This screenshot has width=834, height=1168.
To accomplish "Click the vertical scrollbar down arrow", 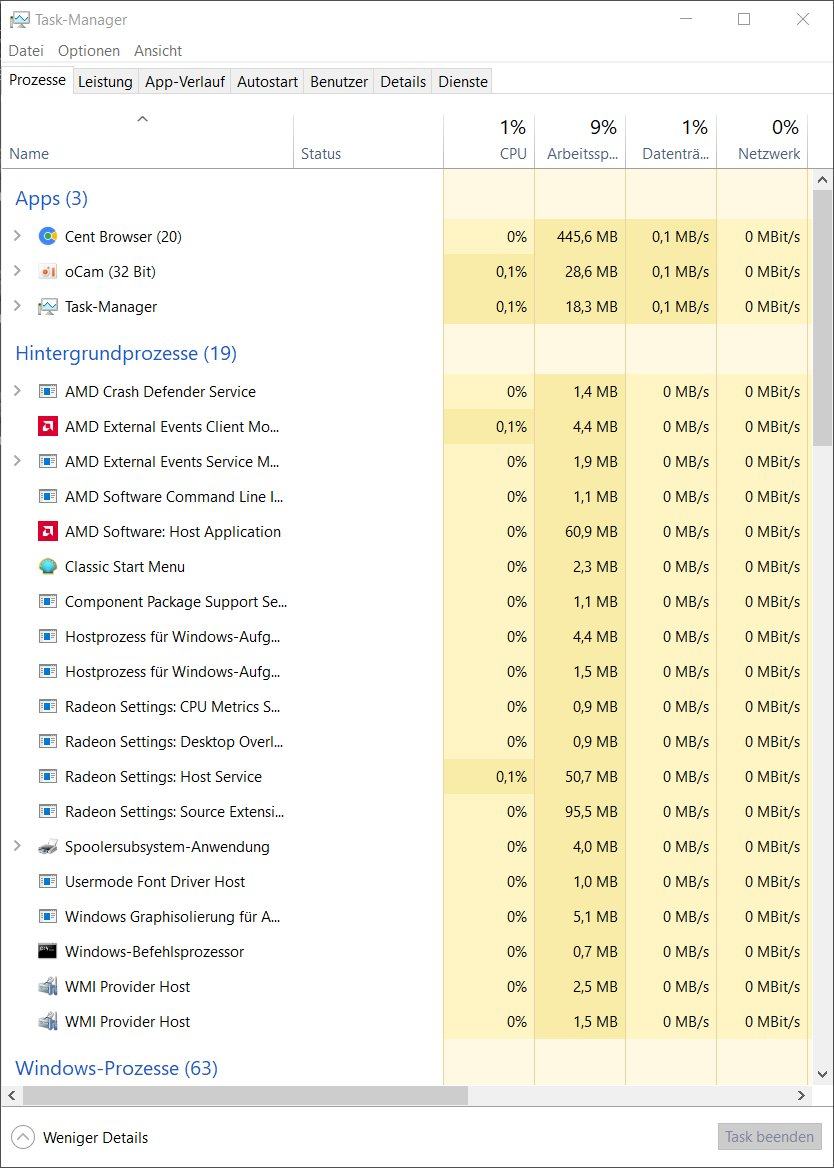I will (x=822, y=1077).
